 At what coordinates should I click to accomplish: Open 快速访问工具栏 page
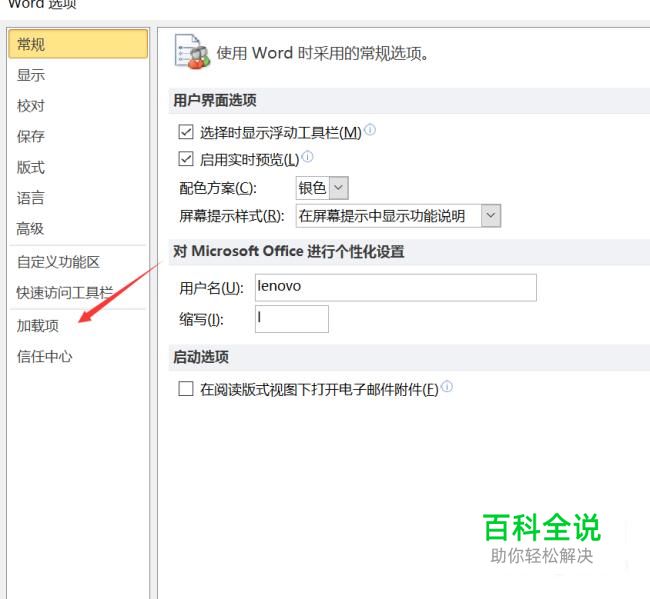point(64,293)
